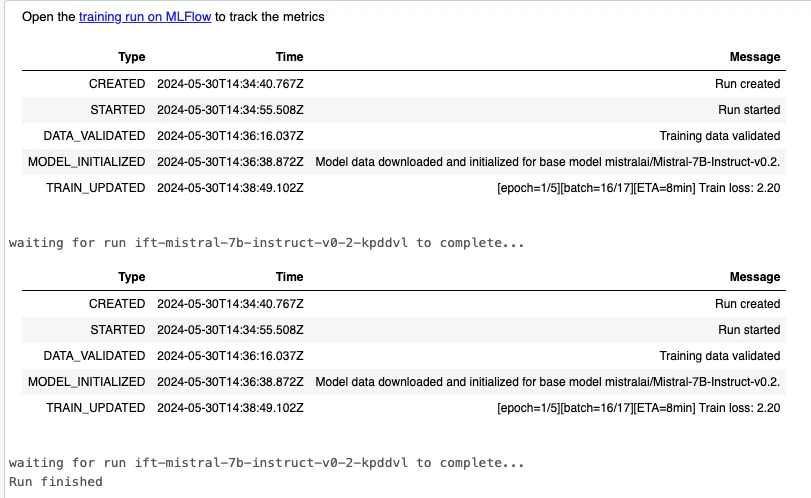Click the last 'waiting for run' line above Run finished
This screenshot has width=811, height=498.
coord(267,462)
